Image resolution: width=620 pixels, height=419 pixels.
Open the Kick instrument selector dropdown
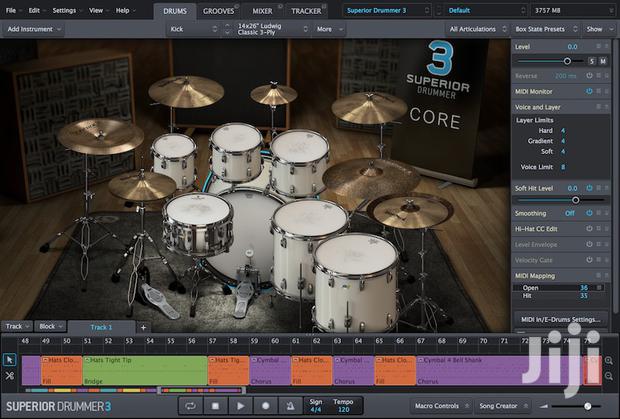pyautogui.click(x=193, y=29)
